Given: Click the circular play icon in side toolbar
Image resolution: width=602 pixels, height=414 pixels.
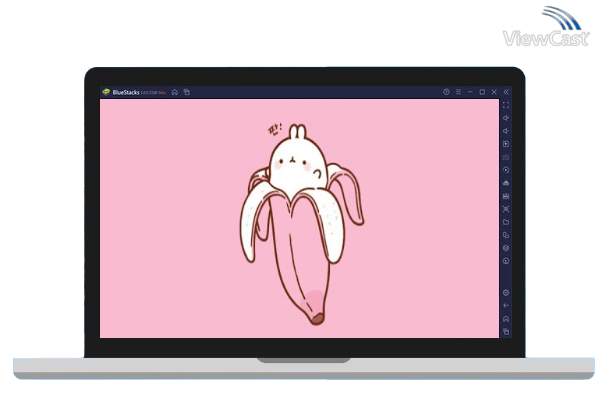Looking at the screenshot, I should (x=506, y=170).
